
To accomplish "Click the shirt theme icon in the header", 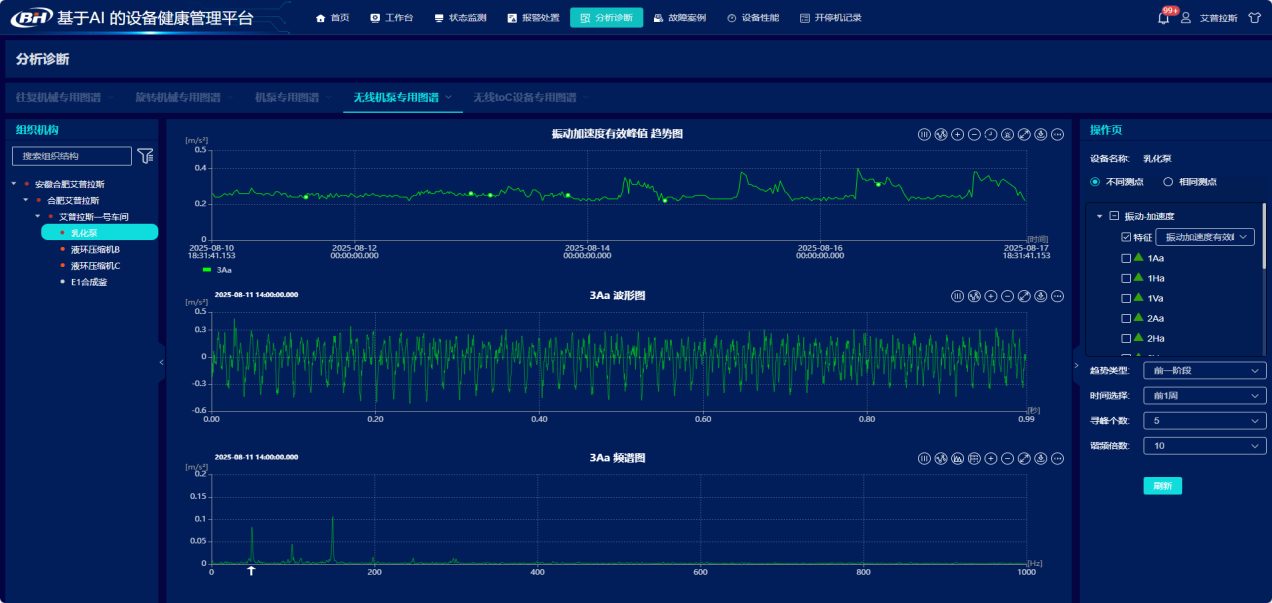I will [x=1254, y=18].
